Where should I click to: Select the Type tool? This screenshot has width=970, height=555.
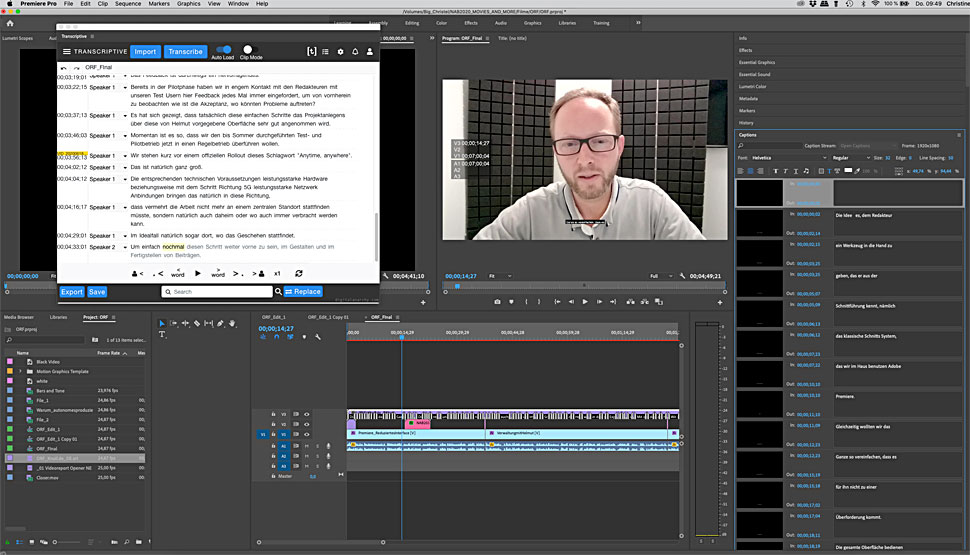tap(162, 334)
